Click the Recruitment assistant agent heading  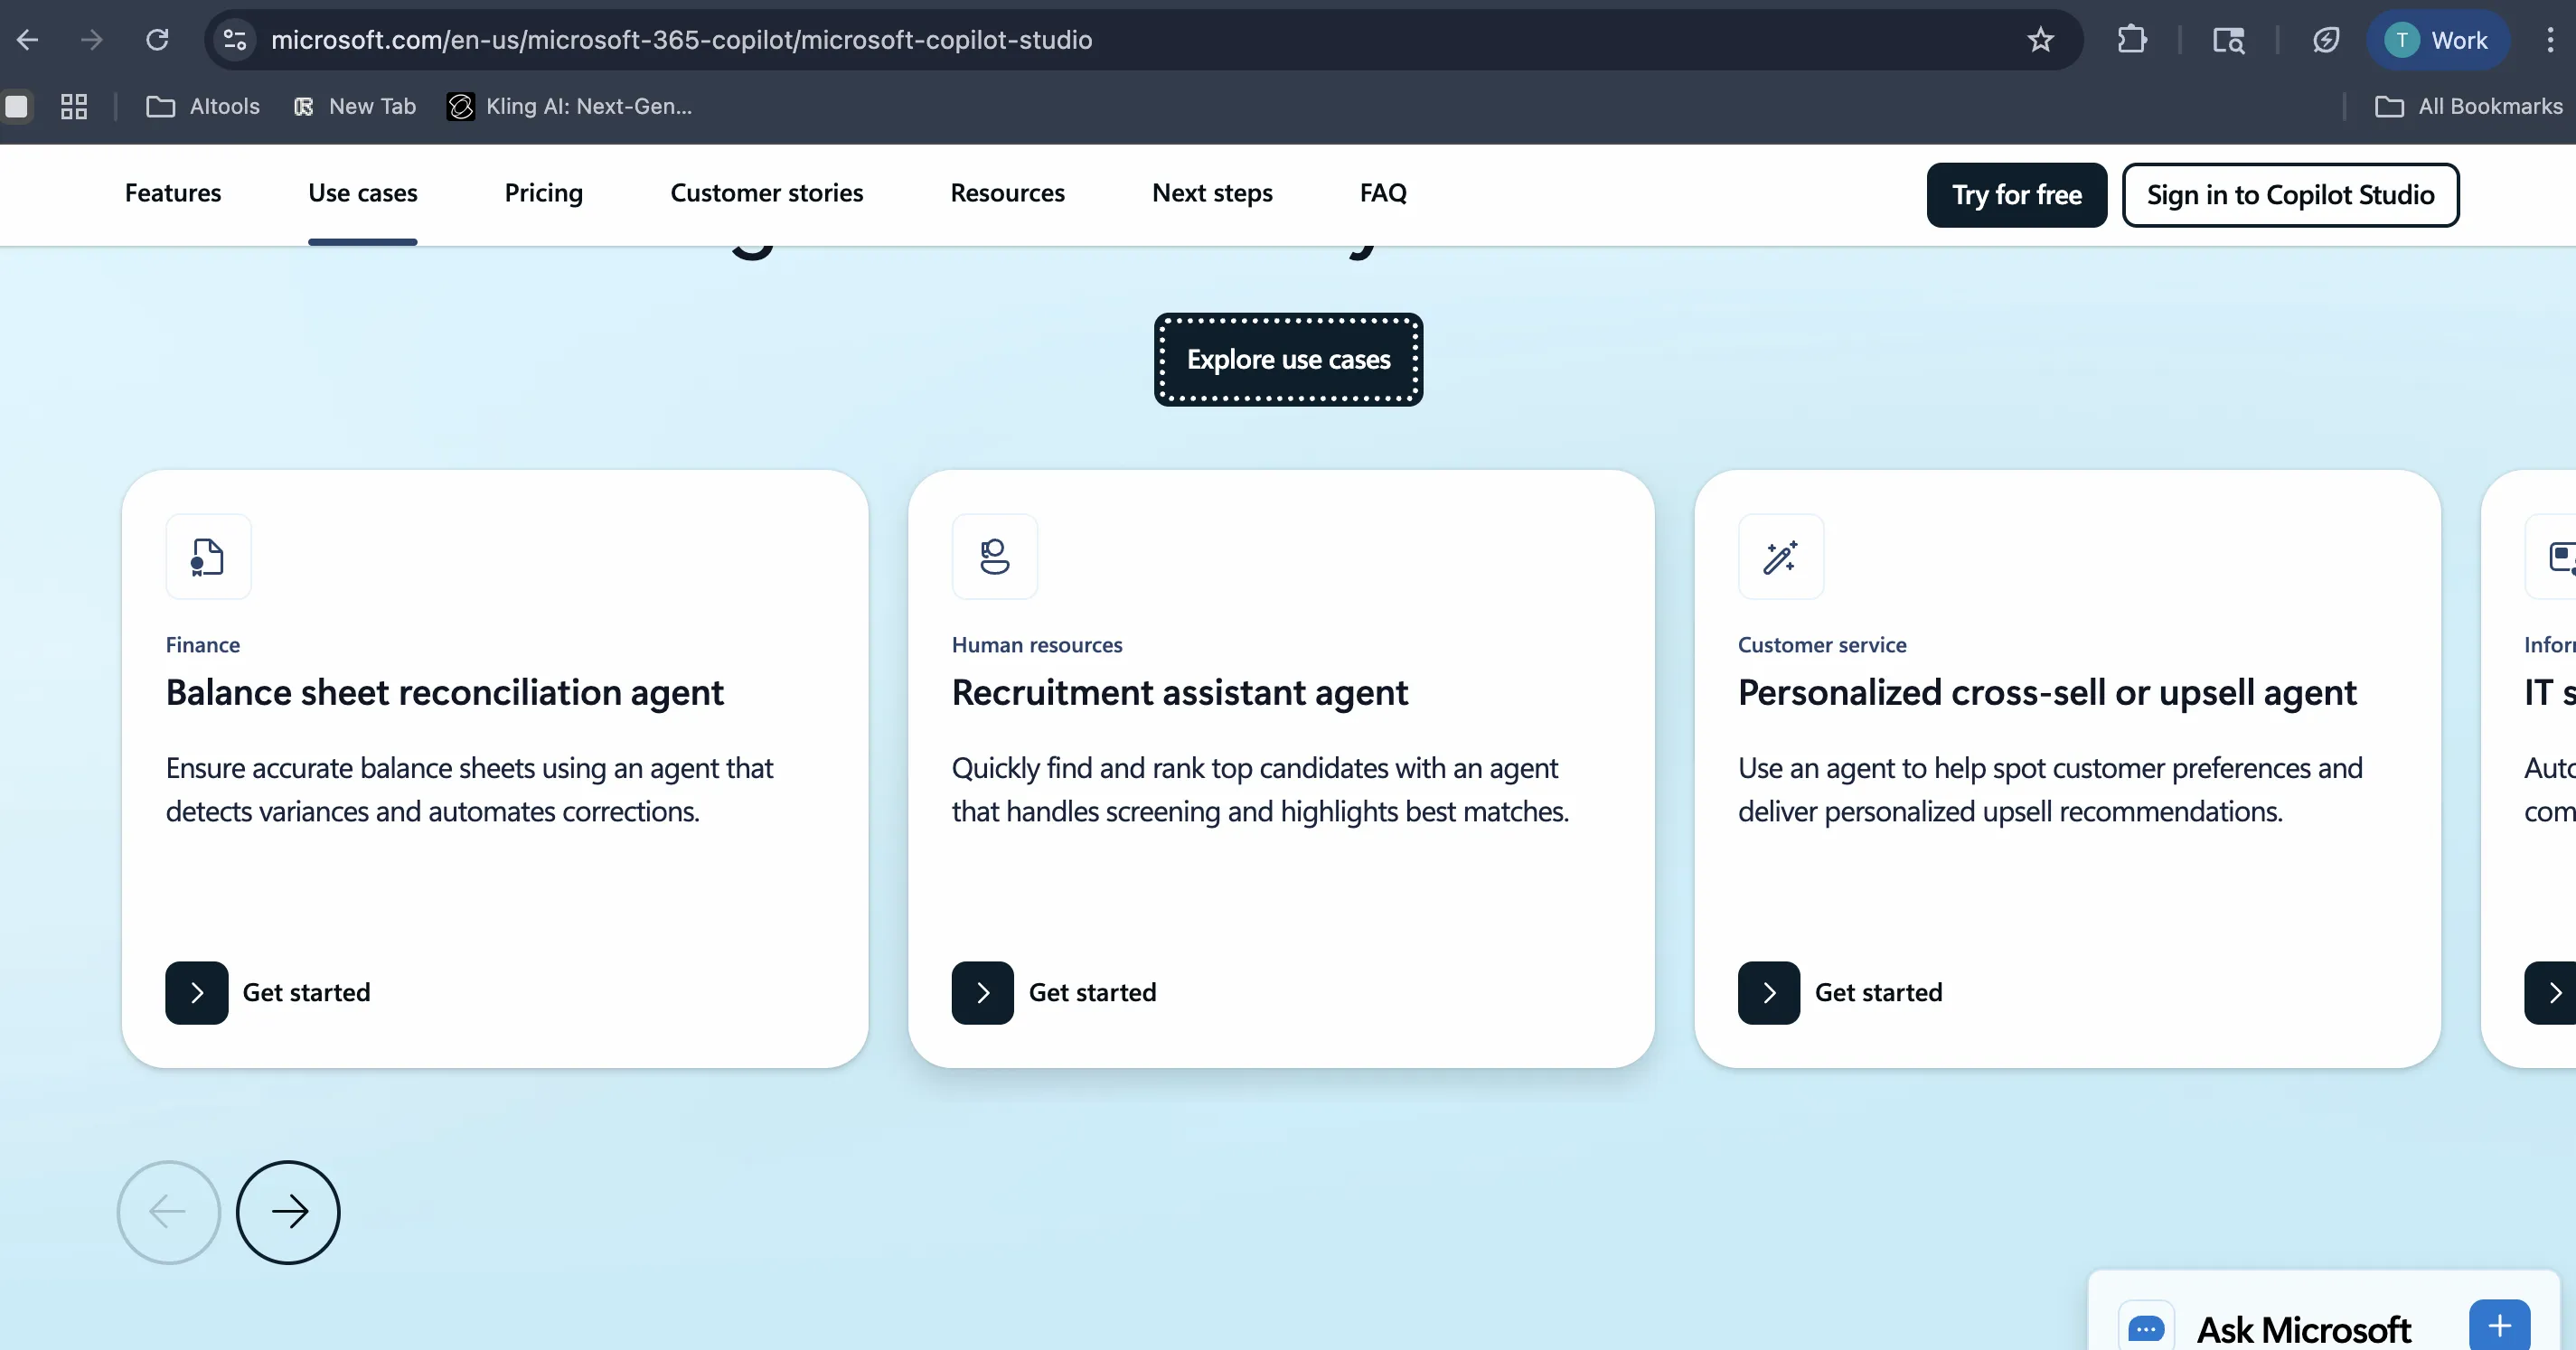(1180, 693)
